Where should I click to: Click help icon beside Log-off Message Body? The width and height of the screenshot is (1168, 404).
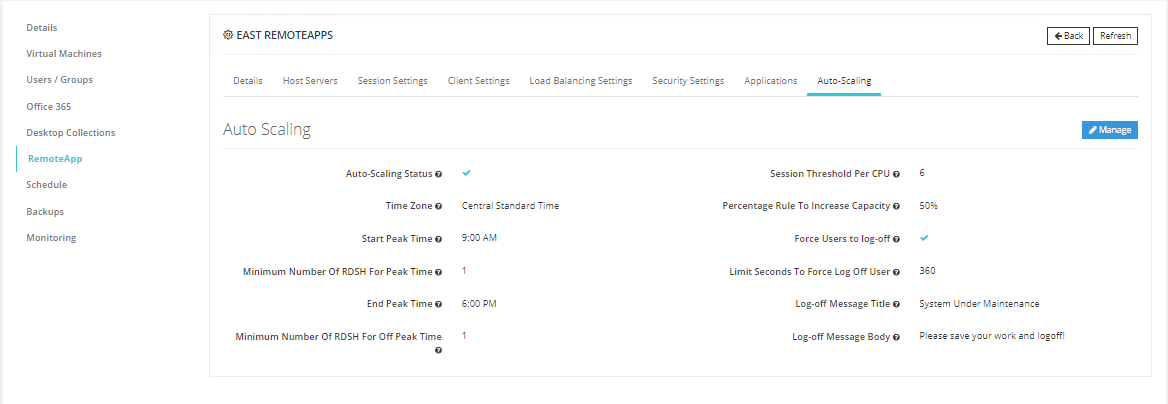pyautogui.click(x=896, y=338)
